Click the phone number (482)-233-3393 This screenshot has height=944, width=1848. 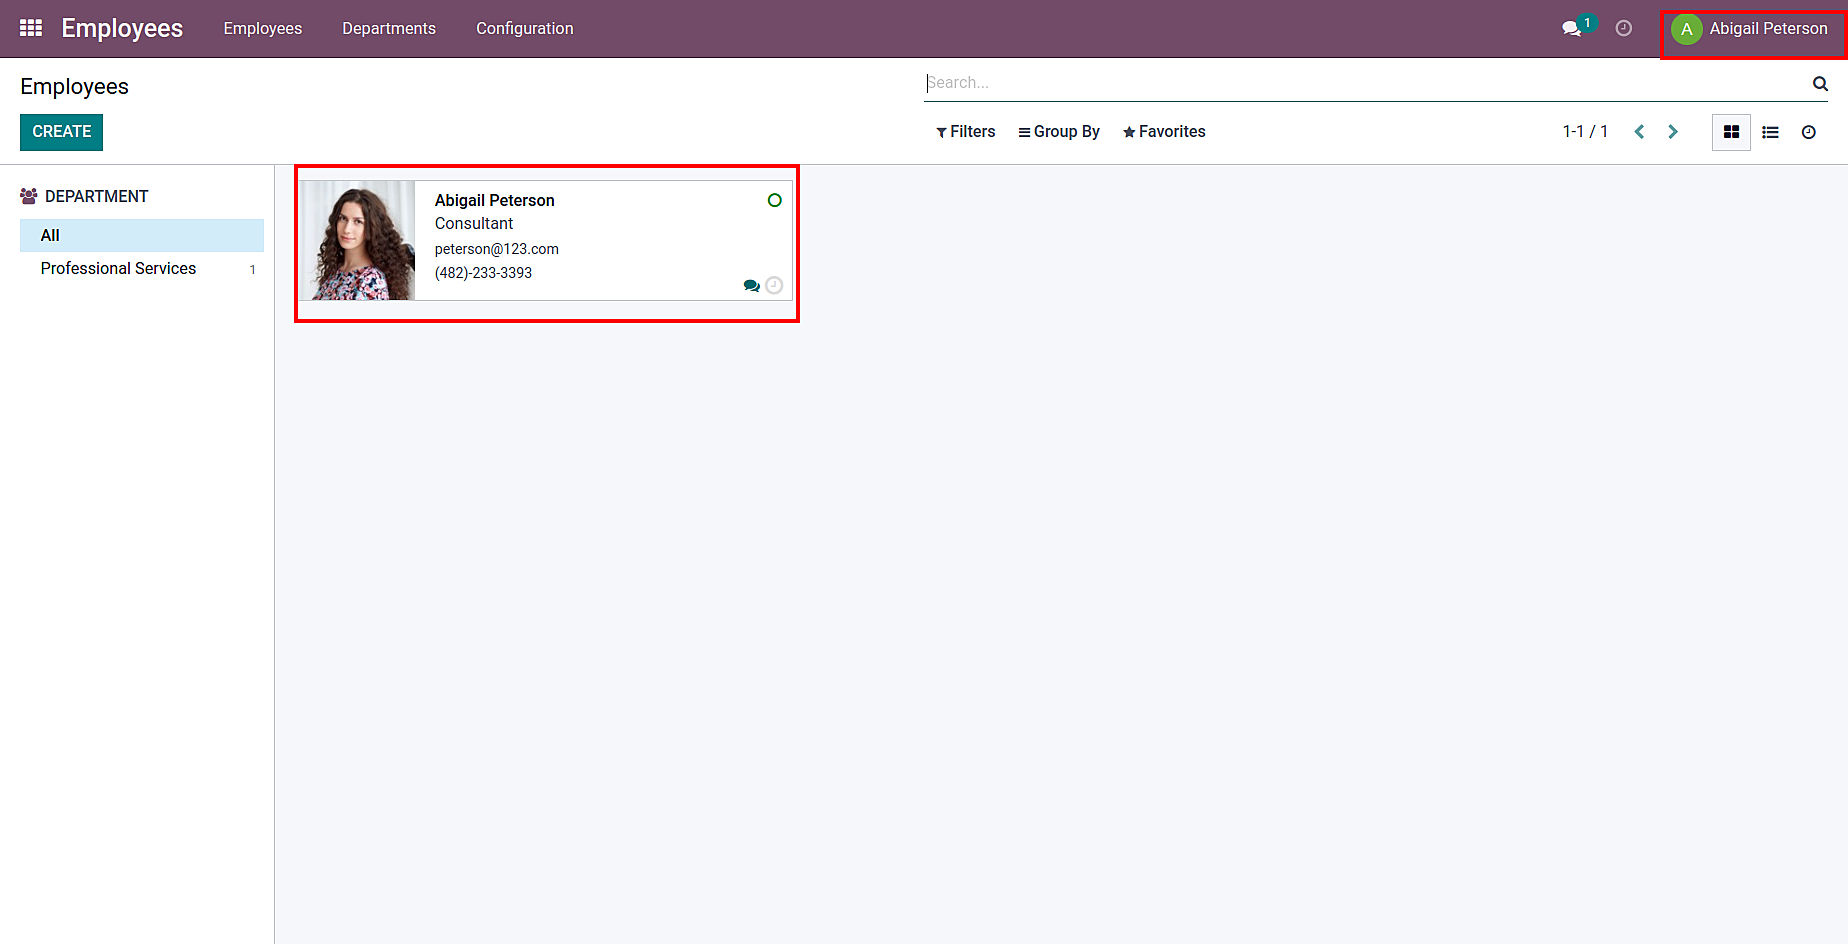pos(483,273)
